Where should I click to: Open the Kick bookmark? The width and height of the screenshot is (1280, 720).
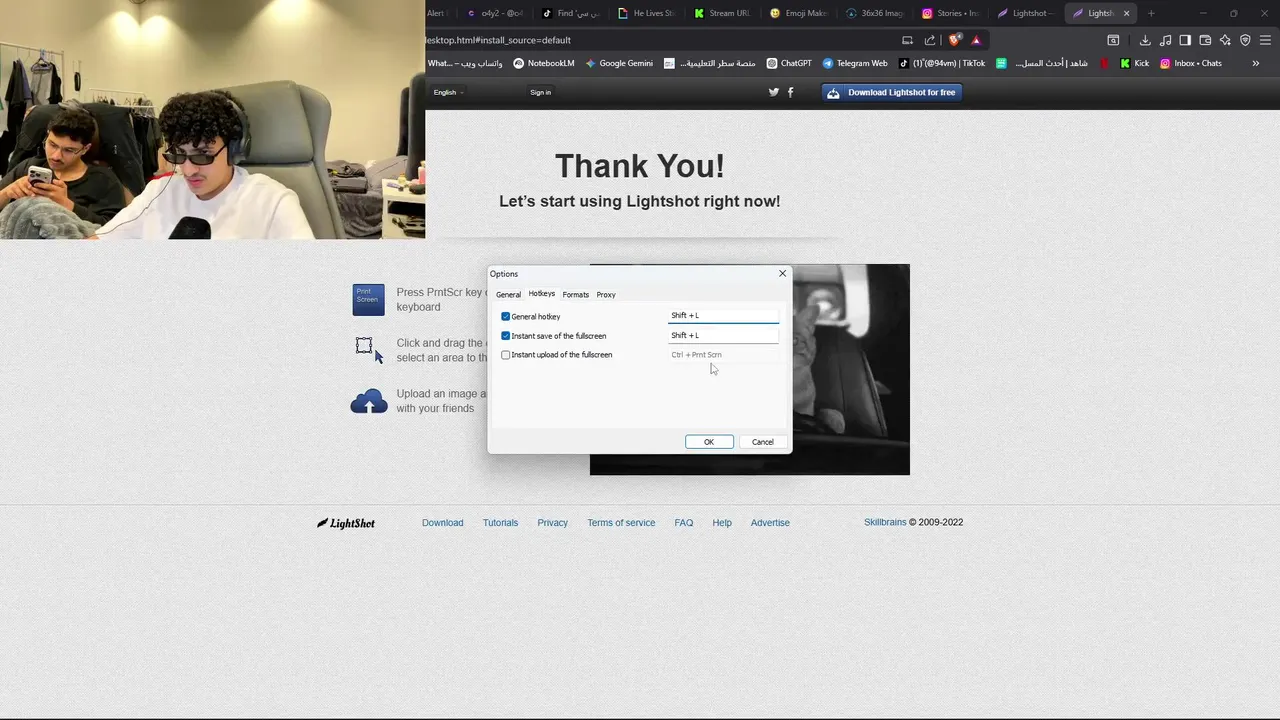[1134, 63]
